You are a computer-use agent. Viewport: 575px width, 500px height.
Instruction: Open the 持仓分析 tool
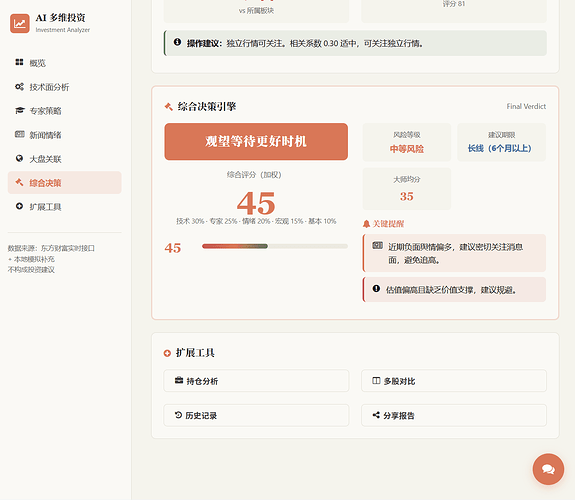tap(256, 381)
